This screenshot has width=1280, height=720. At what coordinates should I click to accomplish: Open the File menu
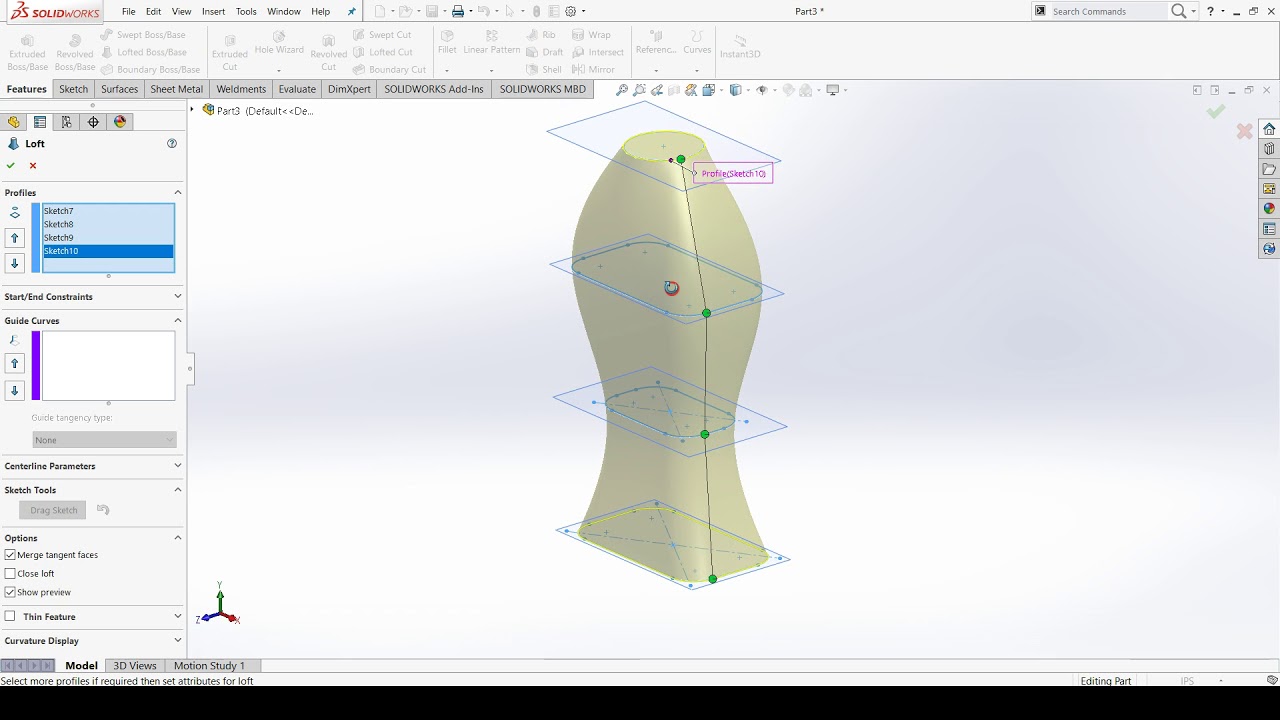click(129, 12)
